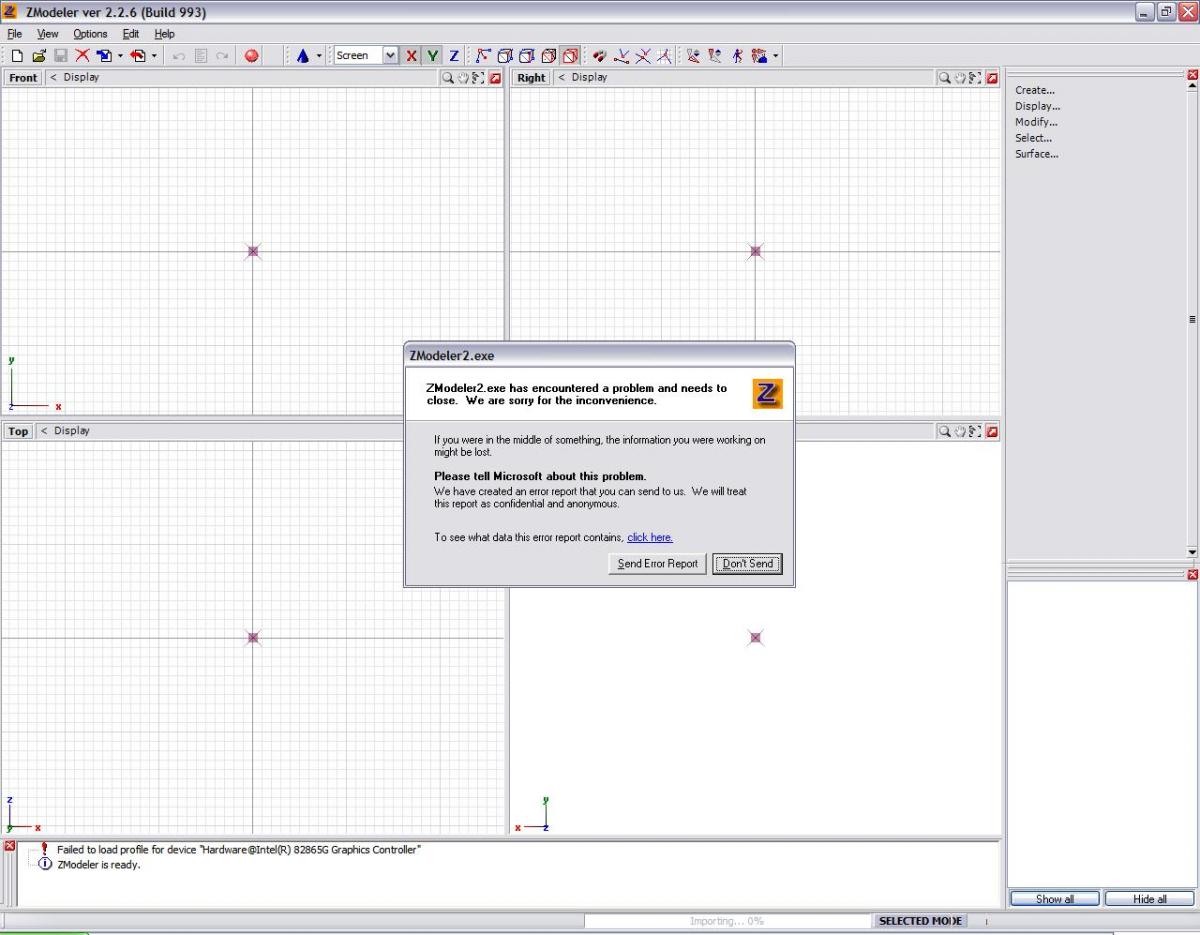Open the Export dropdown arrow
The image size is (1200, 935).
click(x=154, y=56)
